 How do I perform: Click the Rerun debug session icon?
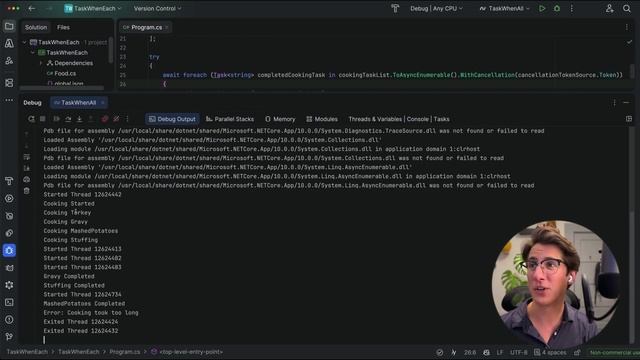(31, 119)
